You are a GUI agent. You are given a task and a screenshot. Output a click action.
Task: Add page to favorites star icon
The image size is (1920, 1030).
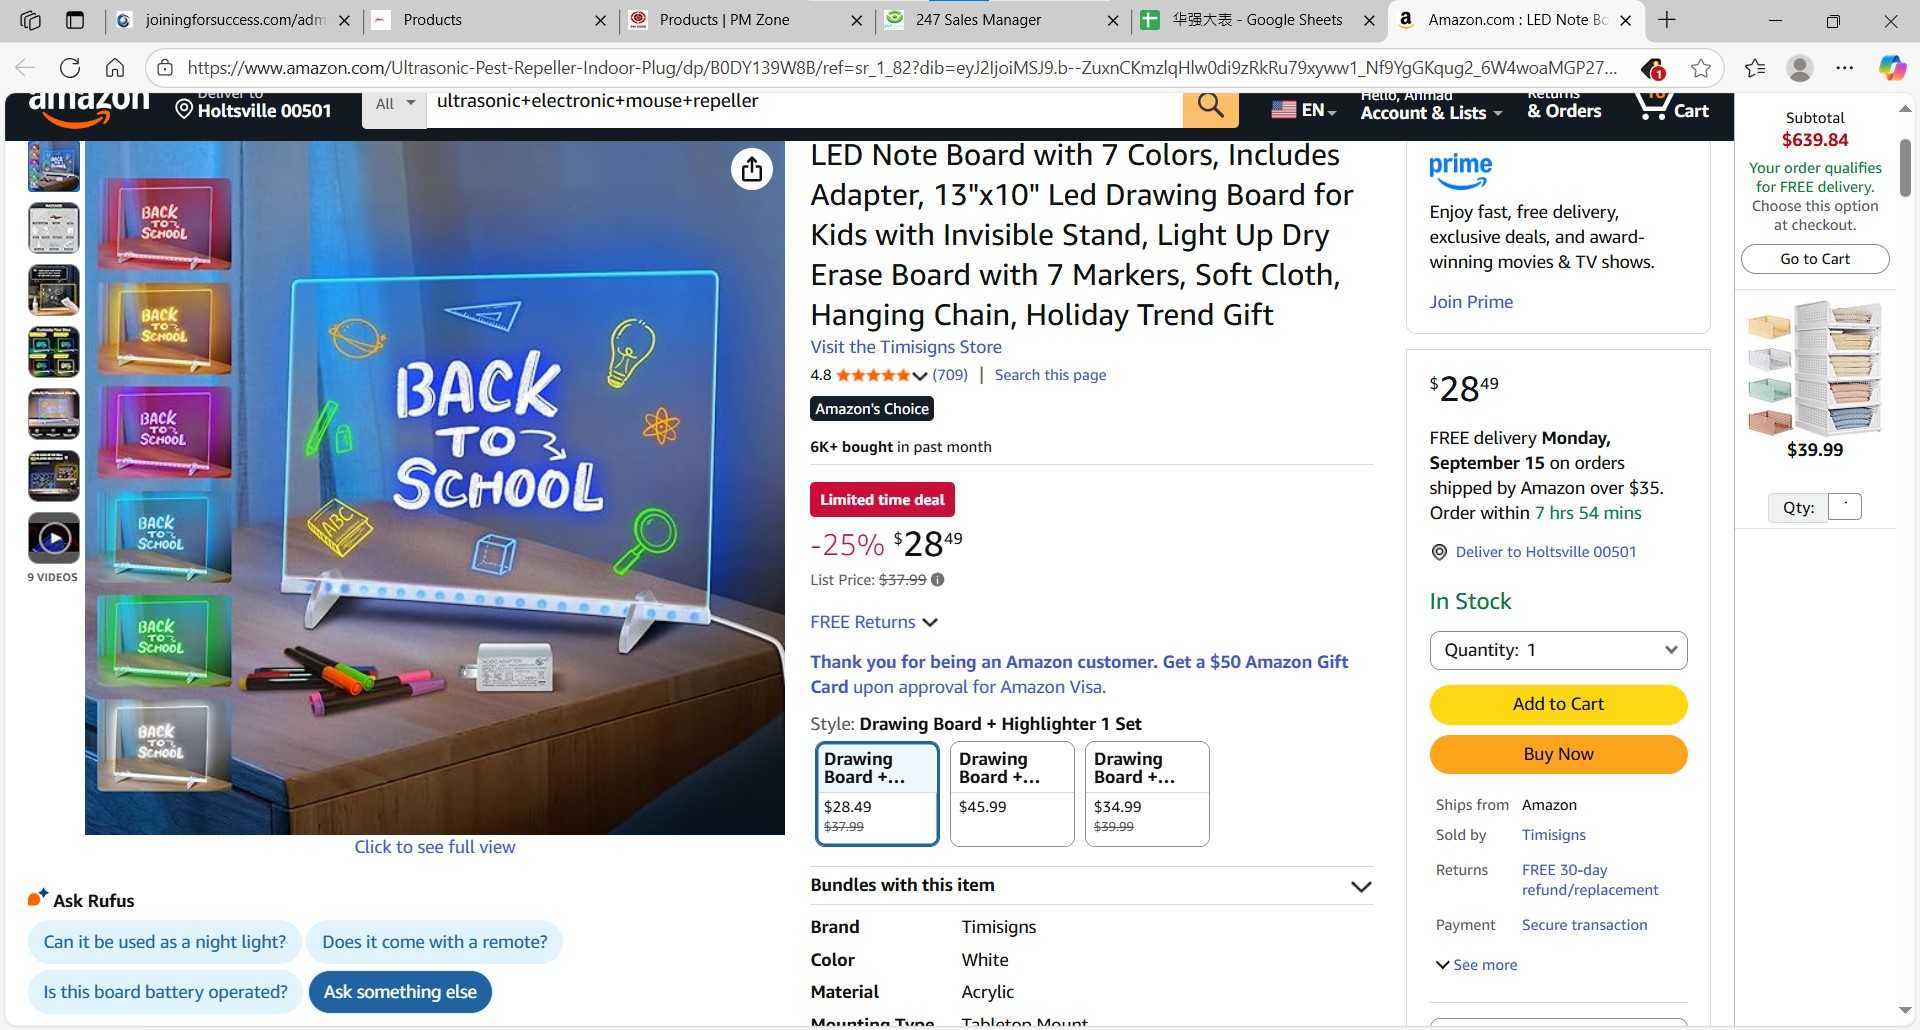(x=1700, y=68)
